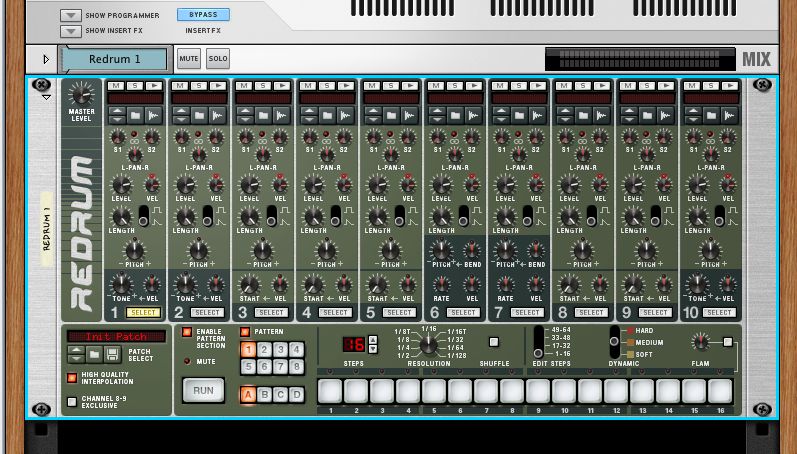This screenshot has width=797, height=454.
Task: Select drum channel 7 for editing
Action: pos(528,312)
